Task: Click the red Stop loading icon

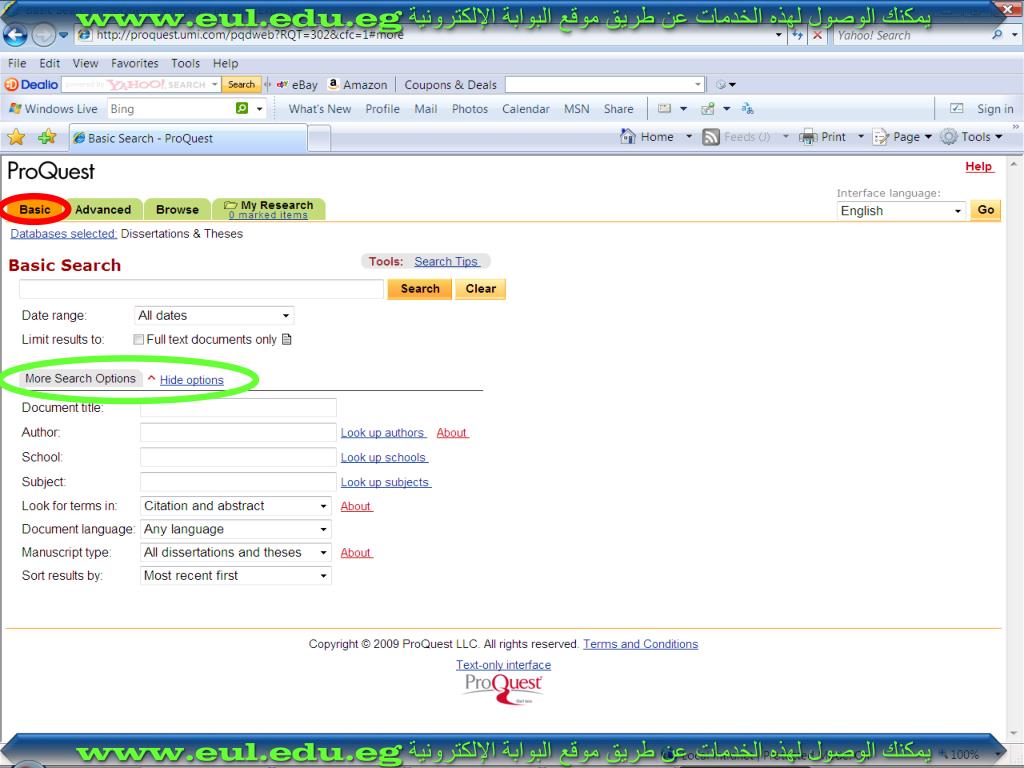Action: (x=817, y=35)
